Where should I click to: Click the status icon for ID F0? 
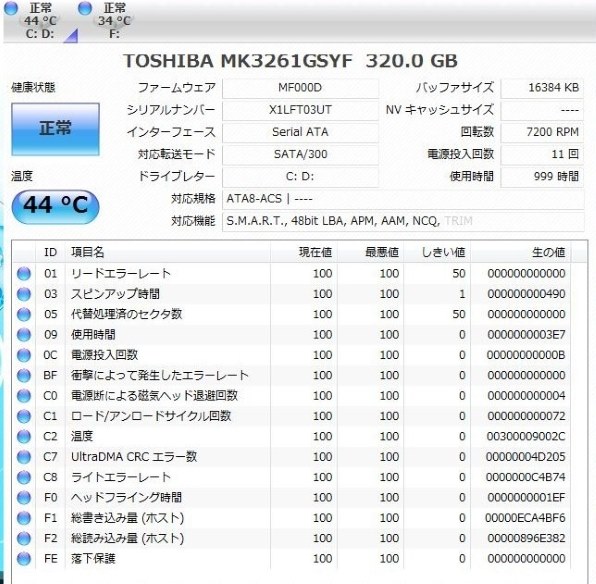[24, 498]
